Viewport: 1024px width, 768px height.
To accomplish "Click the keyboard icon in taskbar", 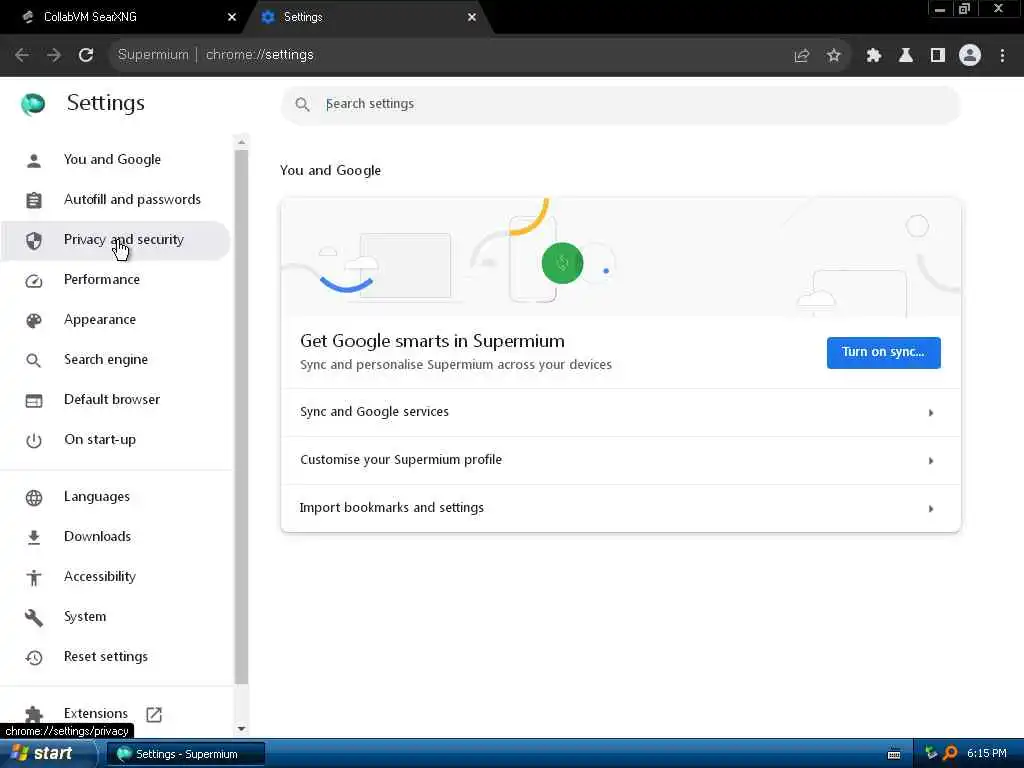I will 894,754.
